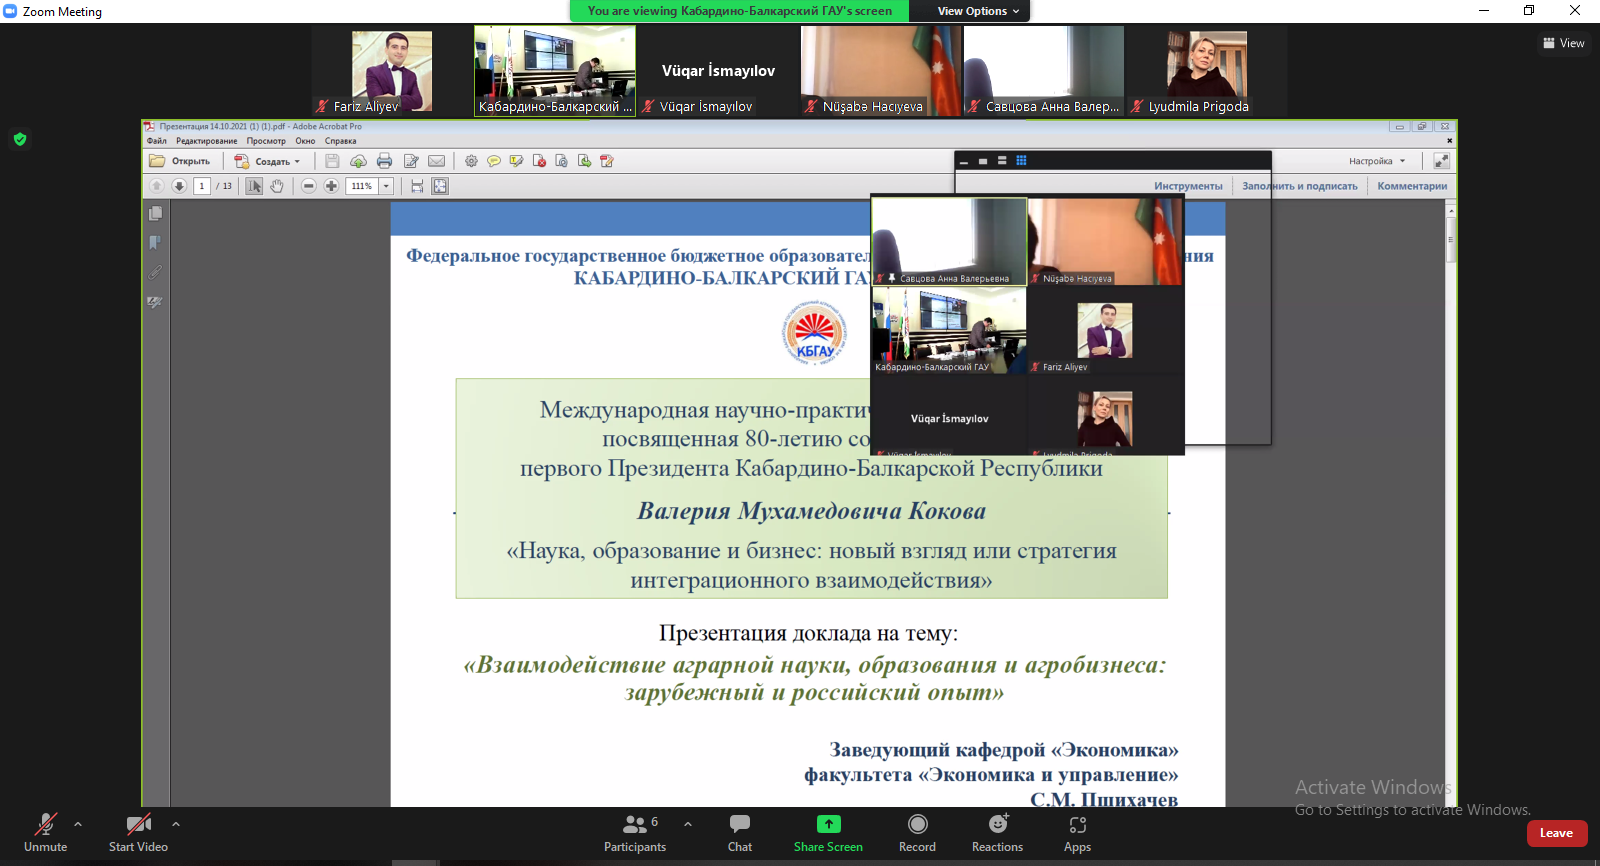Select Fariz Aliyev's video thumbnail
Viewport: 1600px width, 866px height.
pyautogui.click(x=392, y=71)
